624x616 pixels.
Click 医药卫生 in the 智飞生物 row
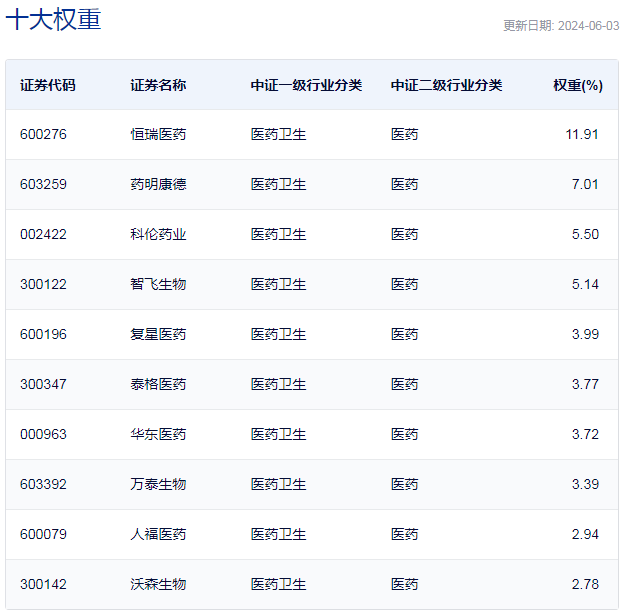(278, 285)
